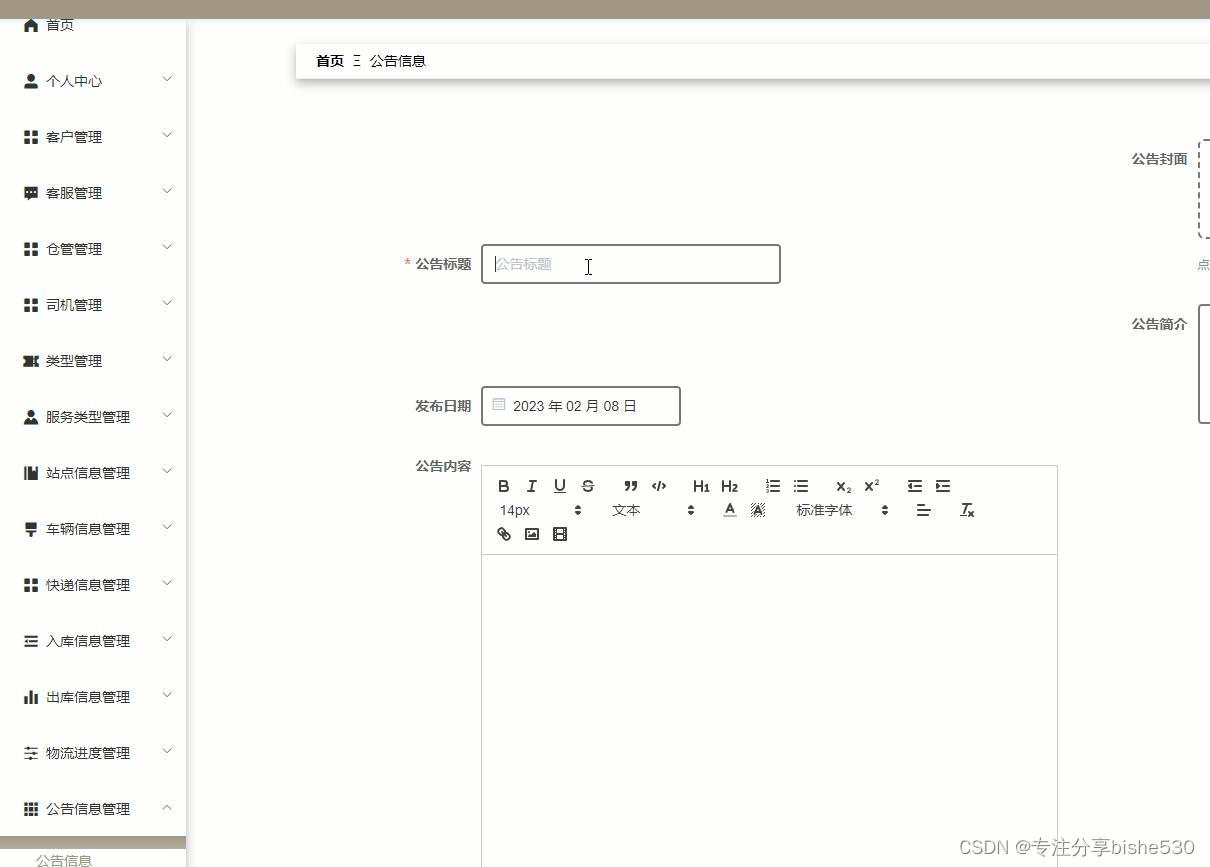Collapse the 公告信息管理 chevron
The width and height of the screenshot is (1210, 867).
[x=167, y=807]
